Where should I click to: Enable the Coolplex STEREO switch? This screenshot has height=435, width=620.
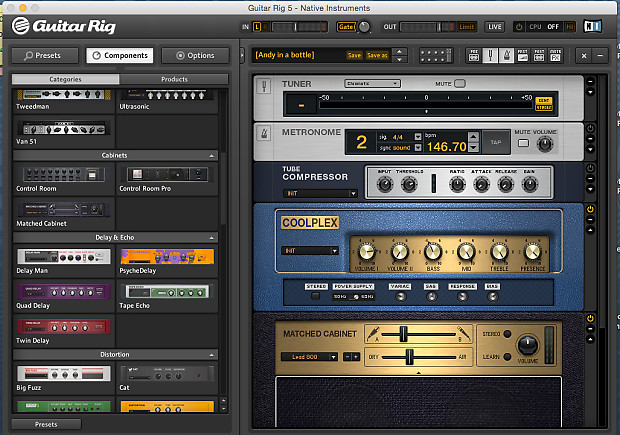point(315,297)
